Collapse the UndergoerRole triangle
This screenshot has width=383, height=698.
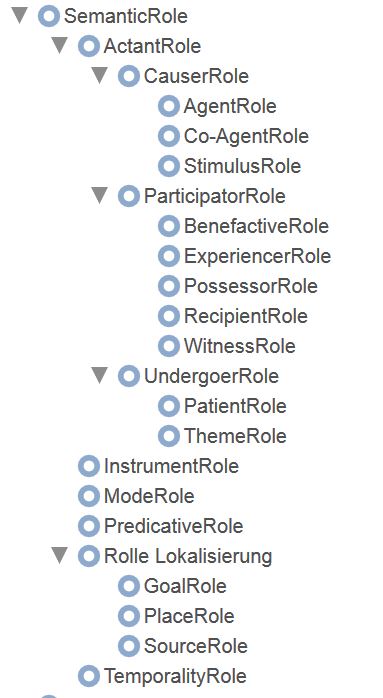[x=99, y=375]
